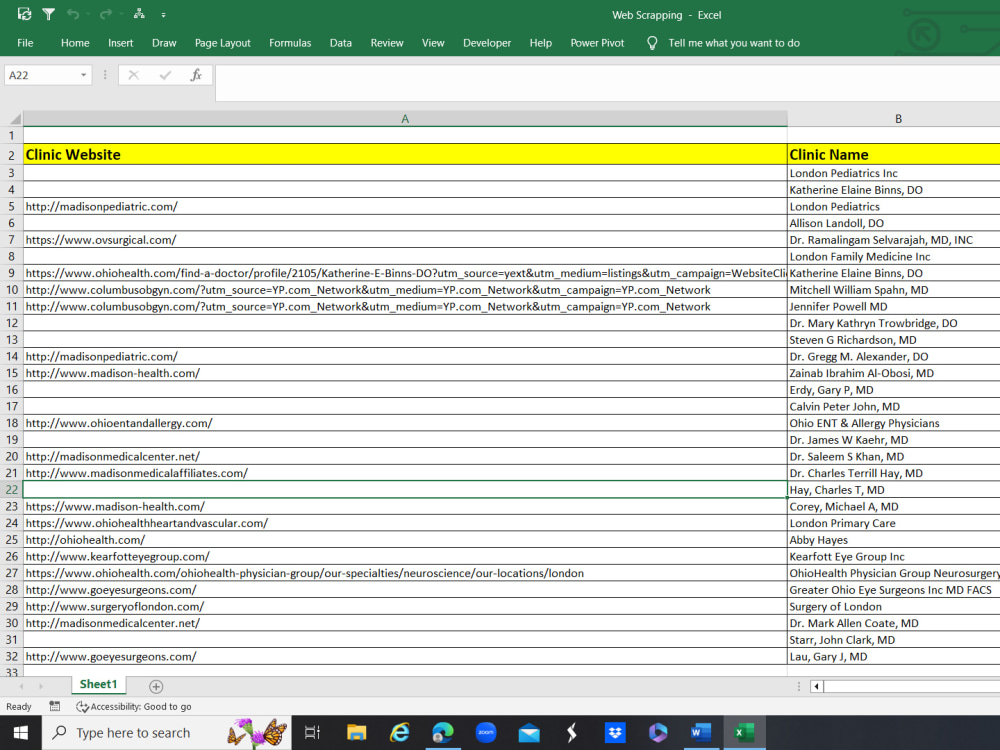
Task: Open the Help tab
Action: click(x=541, y=43)
